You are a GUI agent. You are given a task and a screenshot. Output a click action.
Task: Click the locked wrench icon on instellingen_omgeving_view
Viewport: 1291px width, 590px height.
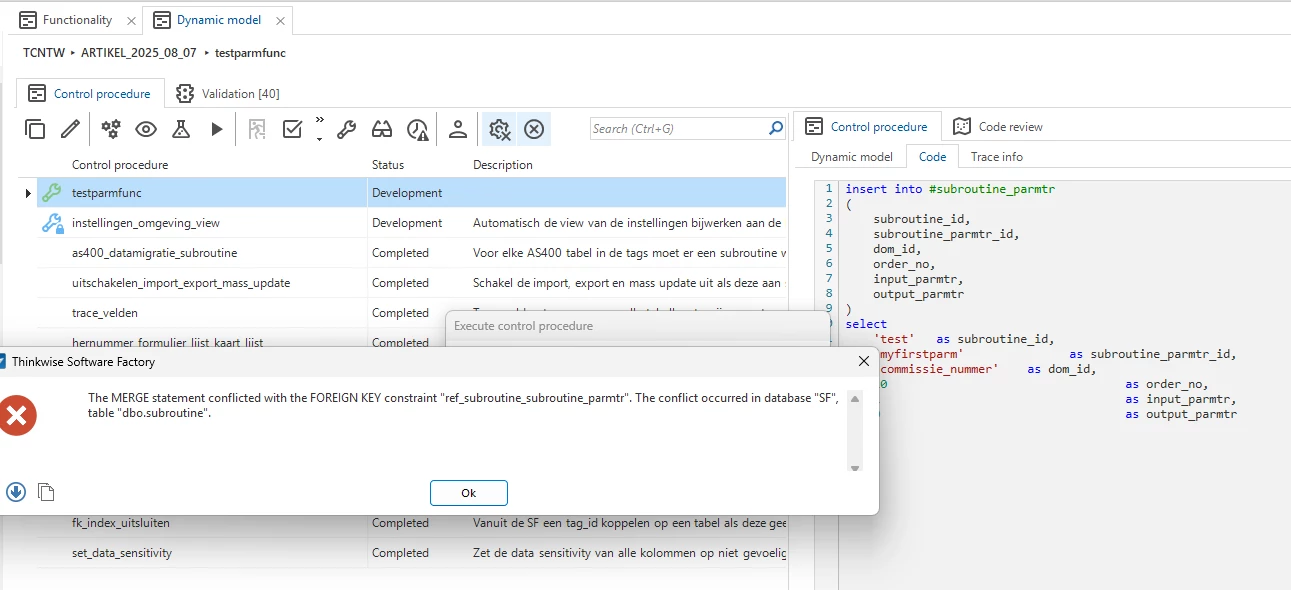[51, 223]
